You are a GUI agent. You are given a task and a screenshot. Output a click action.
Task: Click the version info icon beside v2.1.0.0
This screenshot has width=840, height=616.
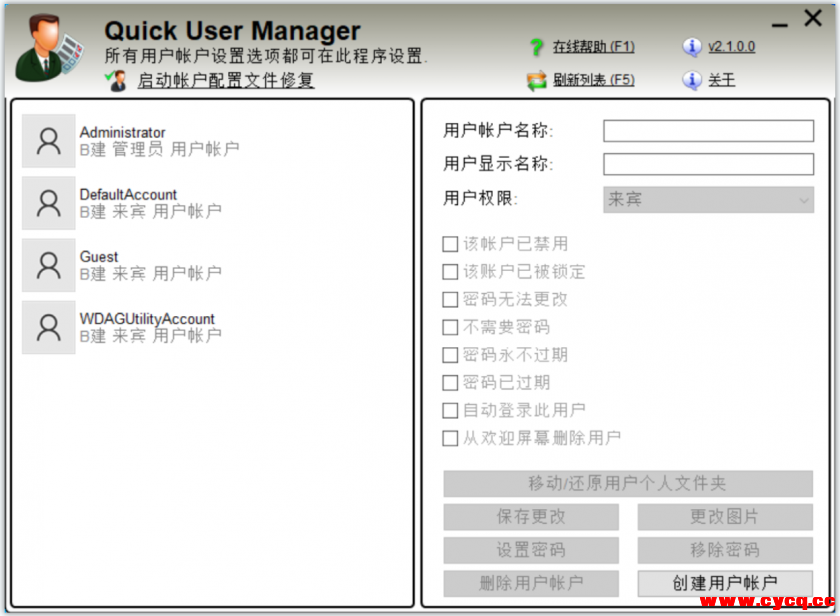[692, 47]
